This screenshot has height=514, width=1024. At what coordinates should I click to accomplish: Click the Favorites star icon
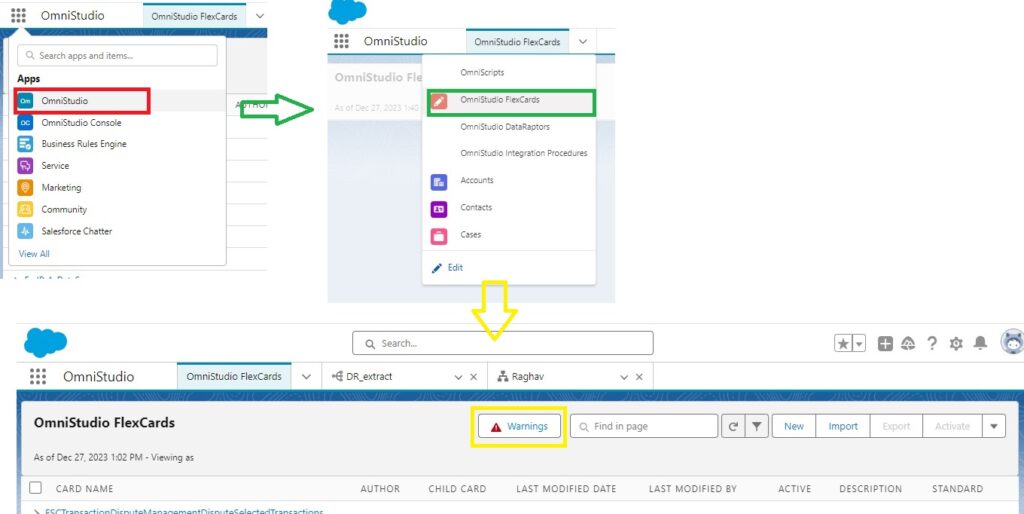coord(843,343)
